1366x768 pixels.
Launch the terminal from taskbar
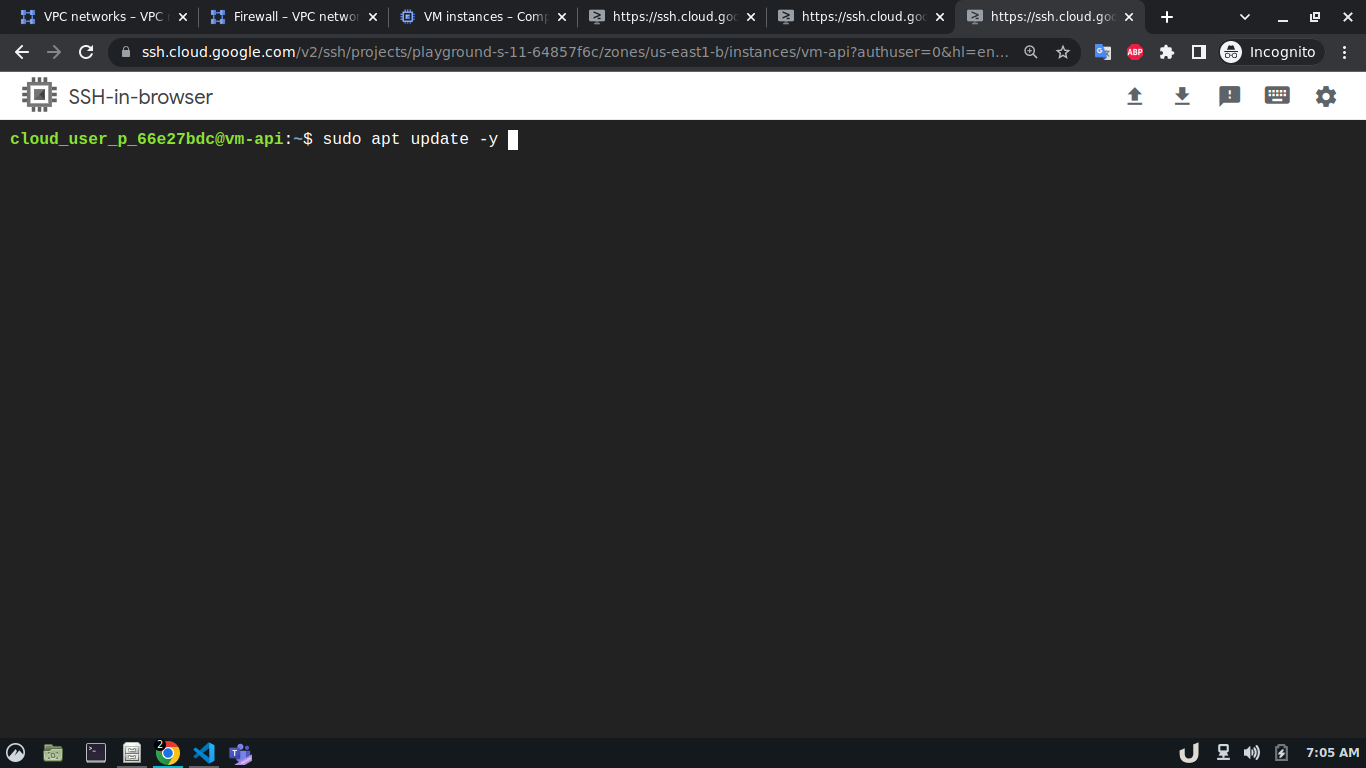click(96, 753)
